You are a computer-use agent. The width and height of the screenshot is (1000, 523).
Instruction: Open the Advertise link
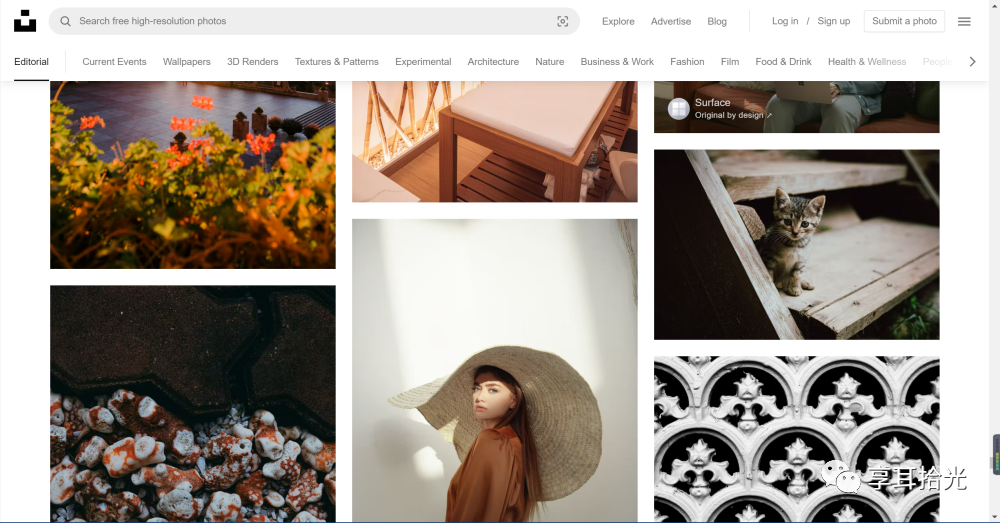tap(671, 21)
